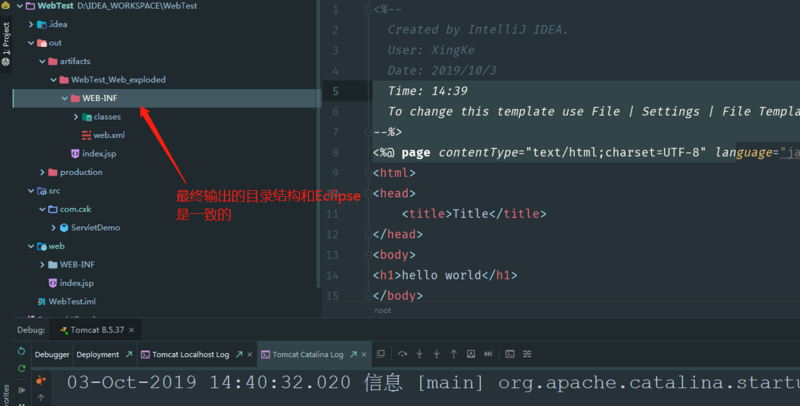Click the 'root' breadcrumb below the editor
Screen dimensions: 800x406
pyautogui.click(x=383, y=310)
